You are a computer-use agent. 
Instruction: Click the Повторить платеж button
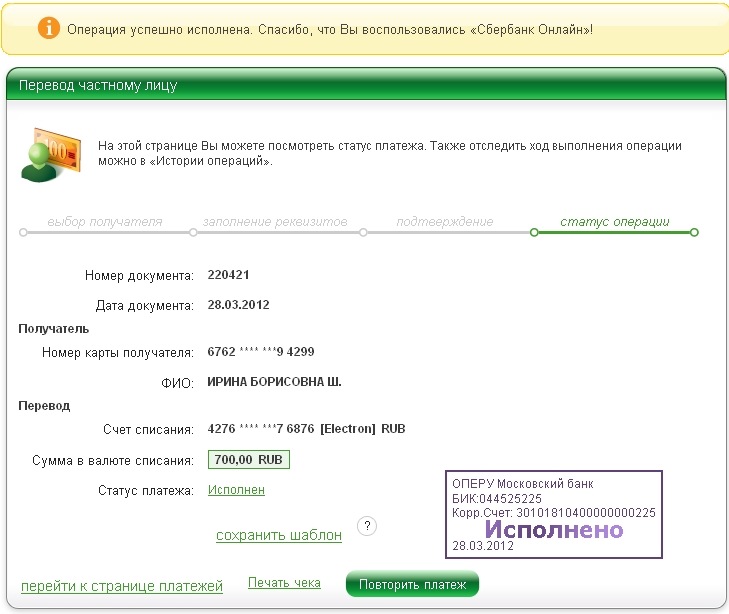[412, 584]
